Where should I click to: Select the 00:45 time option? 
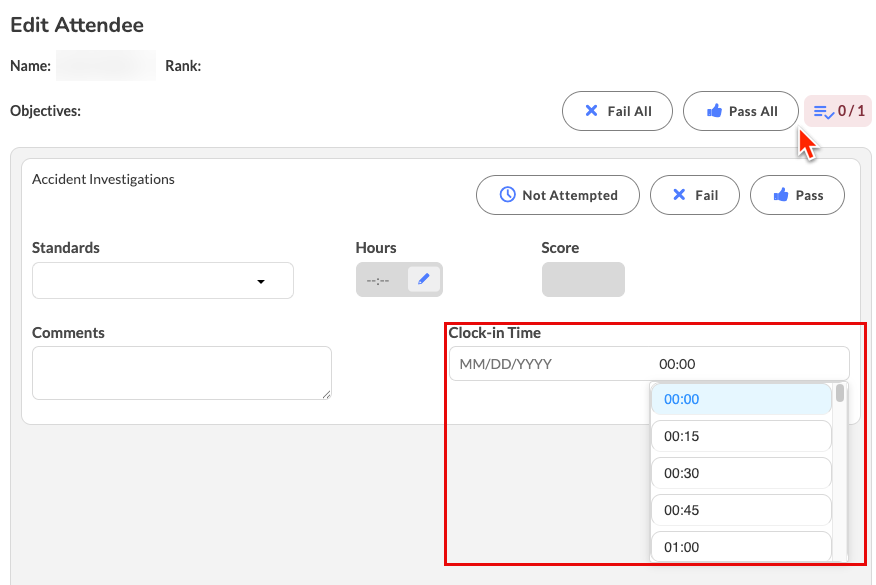tap(741, 510)
